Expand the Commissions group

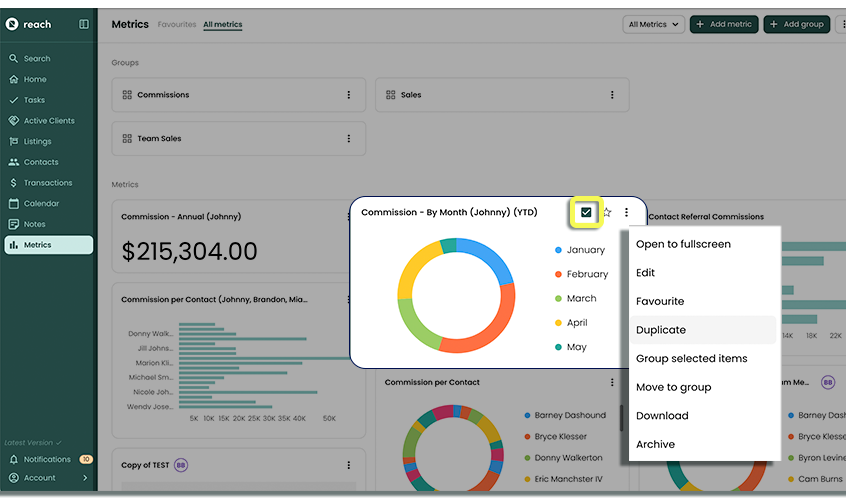tap(163, 95)
